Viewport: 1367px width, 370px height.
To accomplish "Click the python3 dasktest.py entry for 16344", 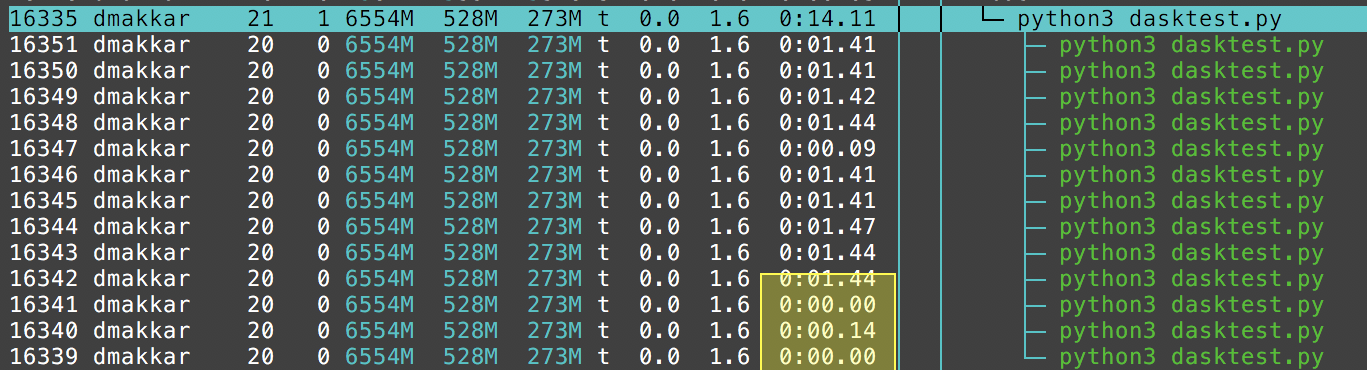I will pos(1191,227).
